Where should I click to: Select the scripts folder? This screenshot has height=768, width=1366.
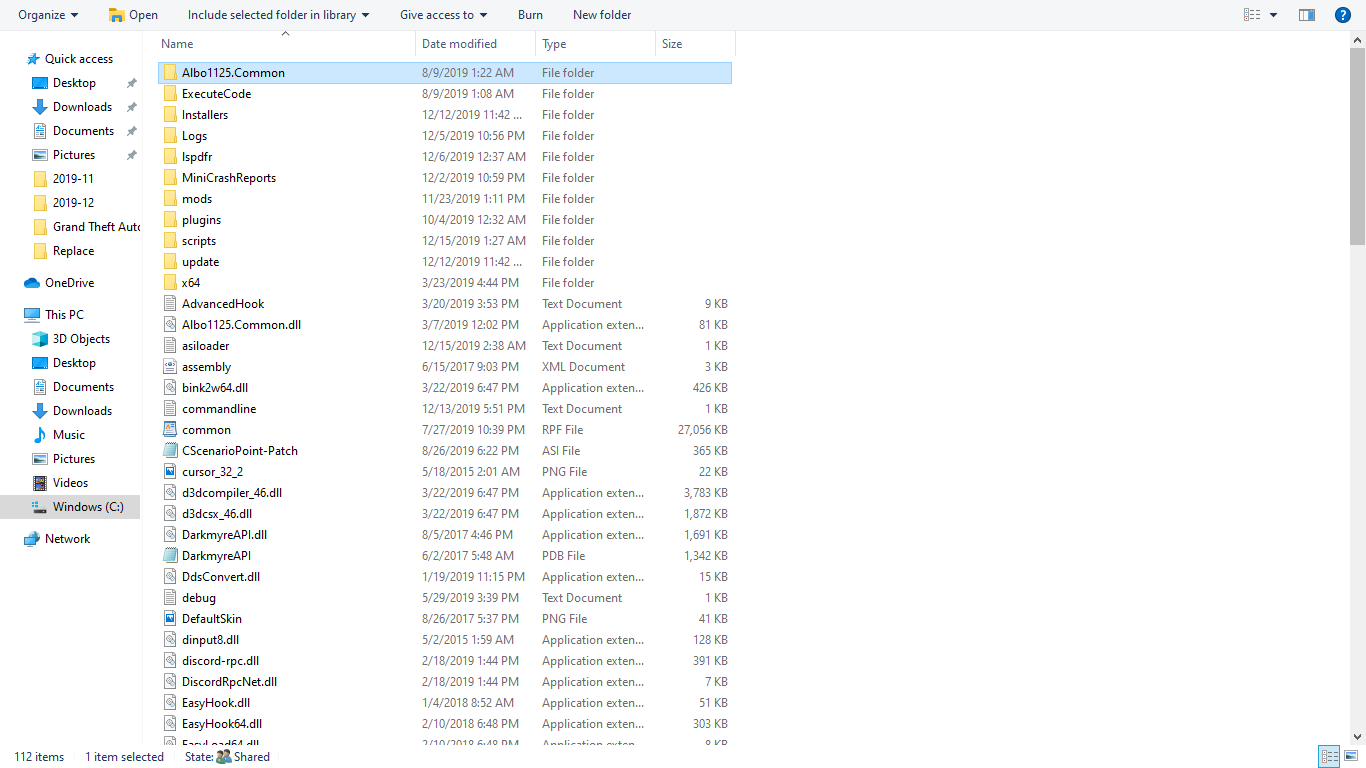click(199, 241)
